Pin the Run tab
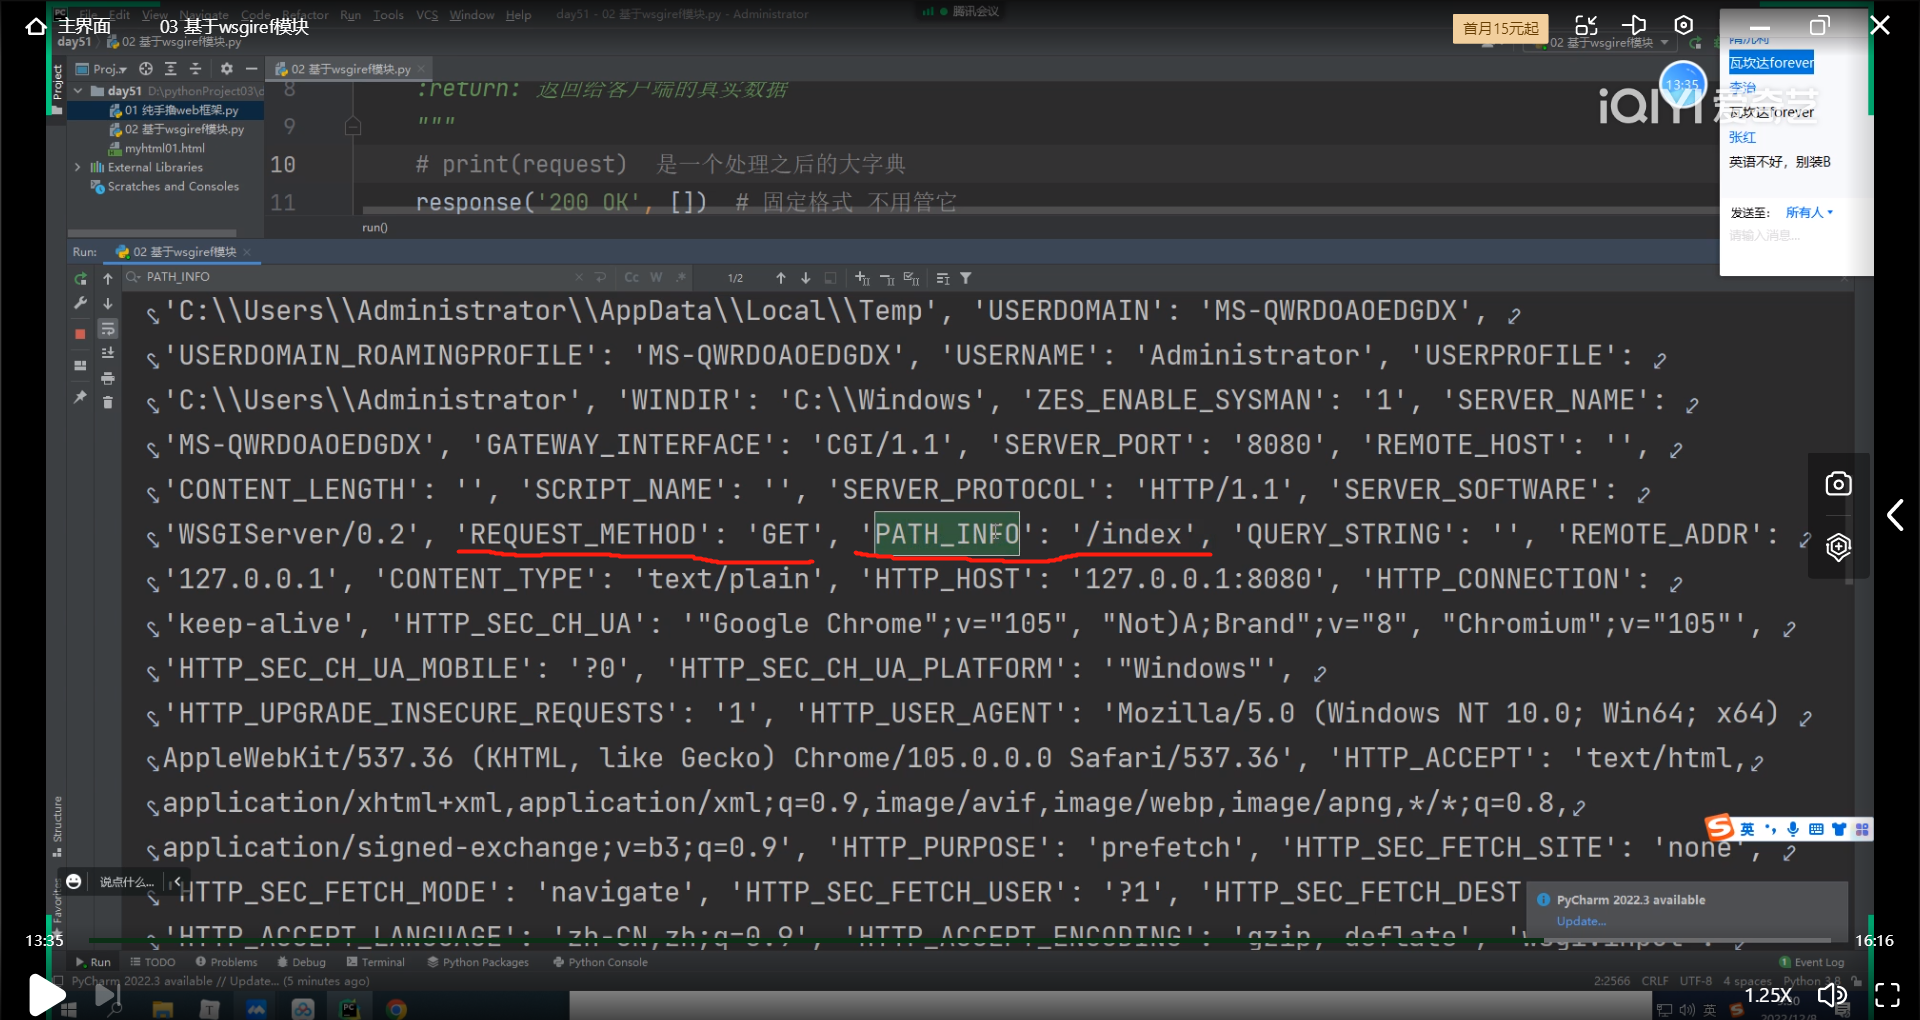 [81, 397]
